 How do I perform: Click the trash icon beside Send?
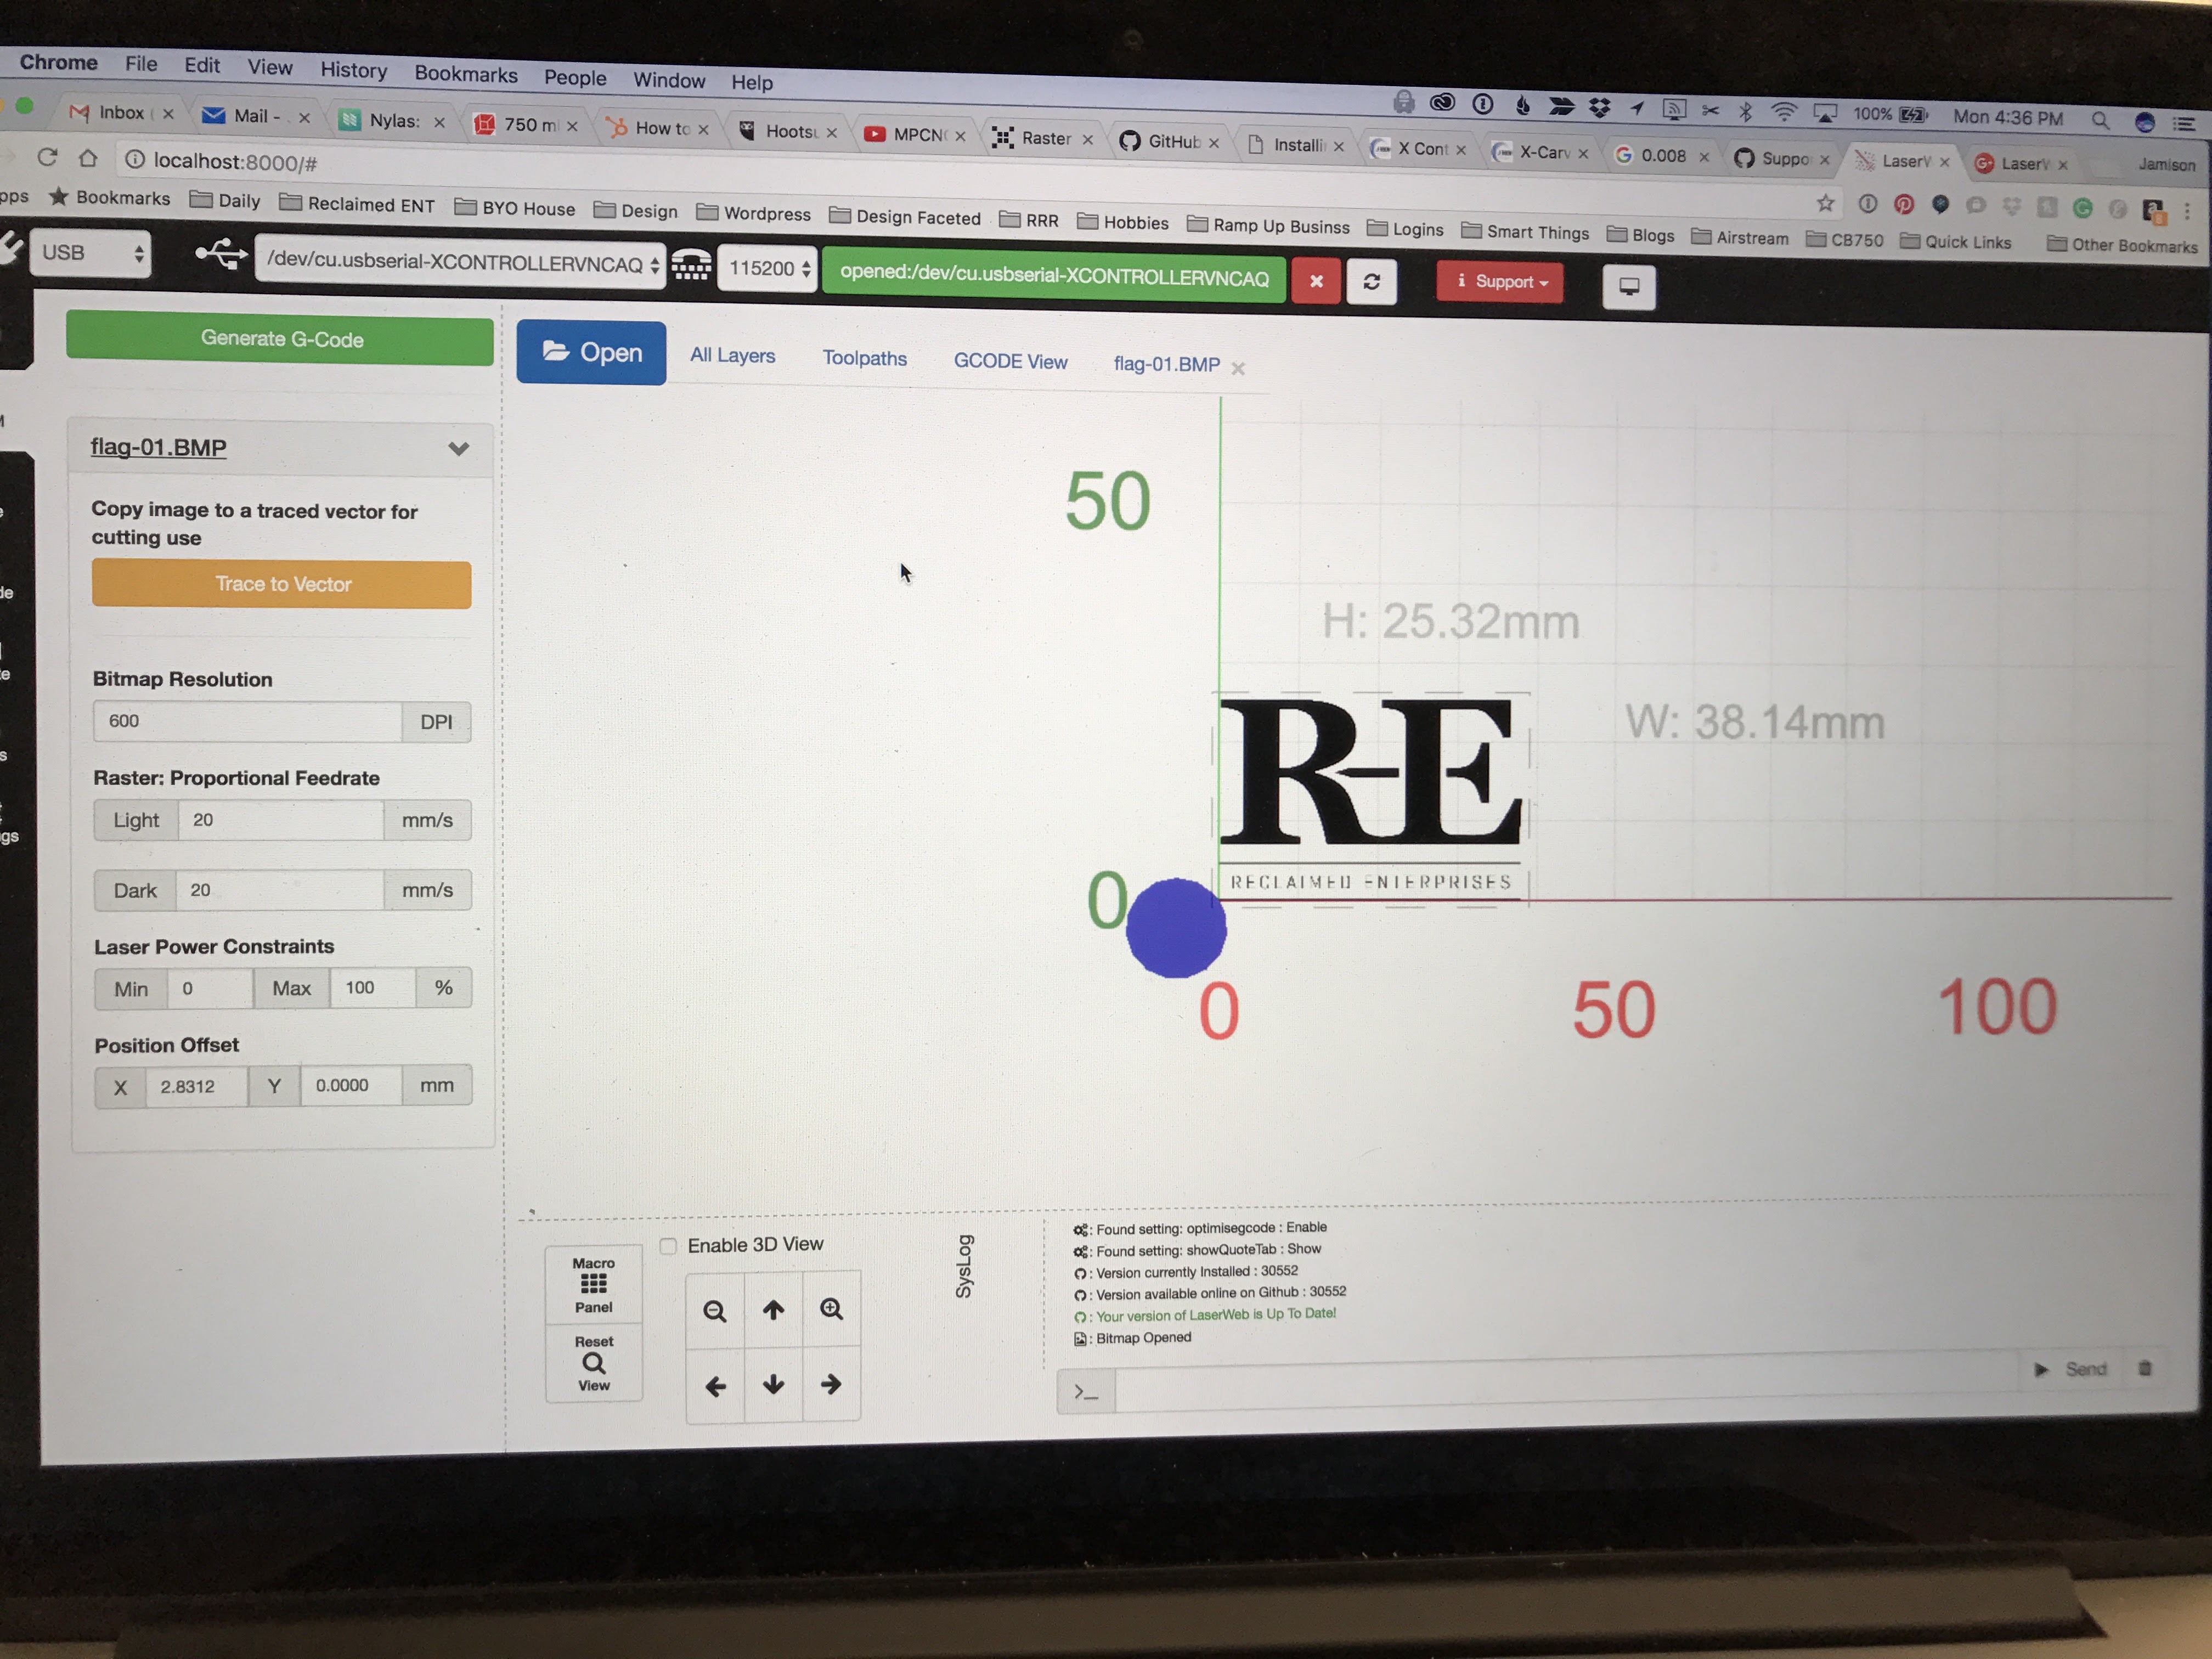point(2144,1368)
